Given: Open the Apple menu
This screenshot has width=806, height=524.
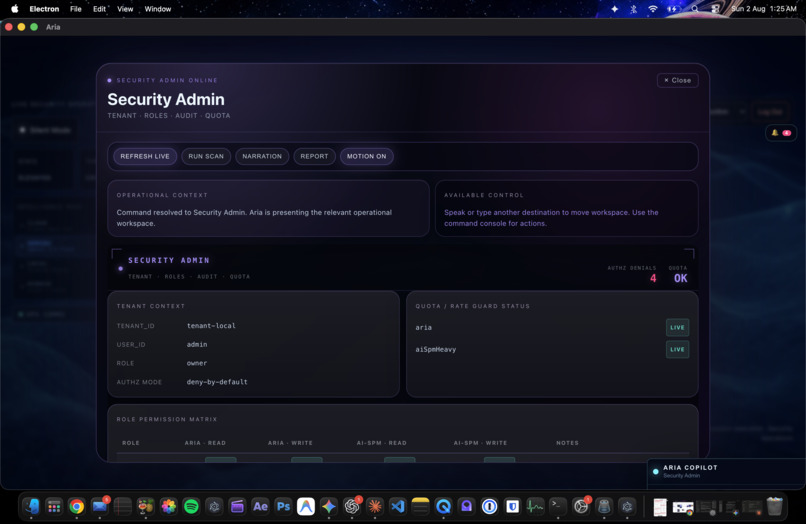Looking at the screenshot, I should coord(15,9).
